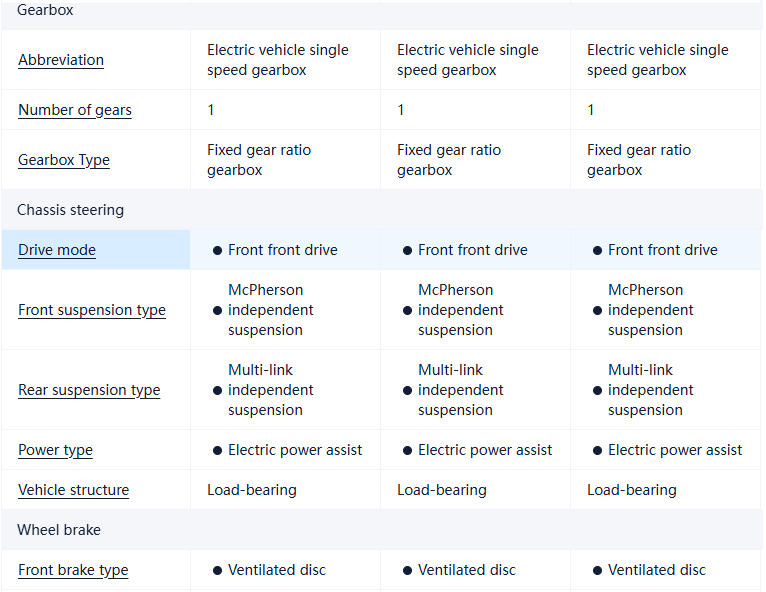Select the Gearbox Type link
The width and height of the screenshot is (766, 592).
(64, 160)
